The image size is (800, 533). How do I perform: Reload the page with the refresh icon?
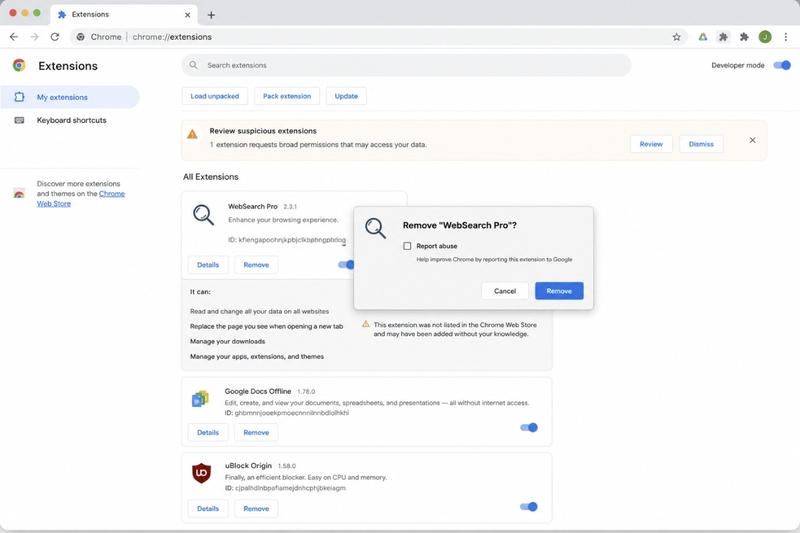[x=55, y=37]
